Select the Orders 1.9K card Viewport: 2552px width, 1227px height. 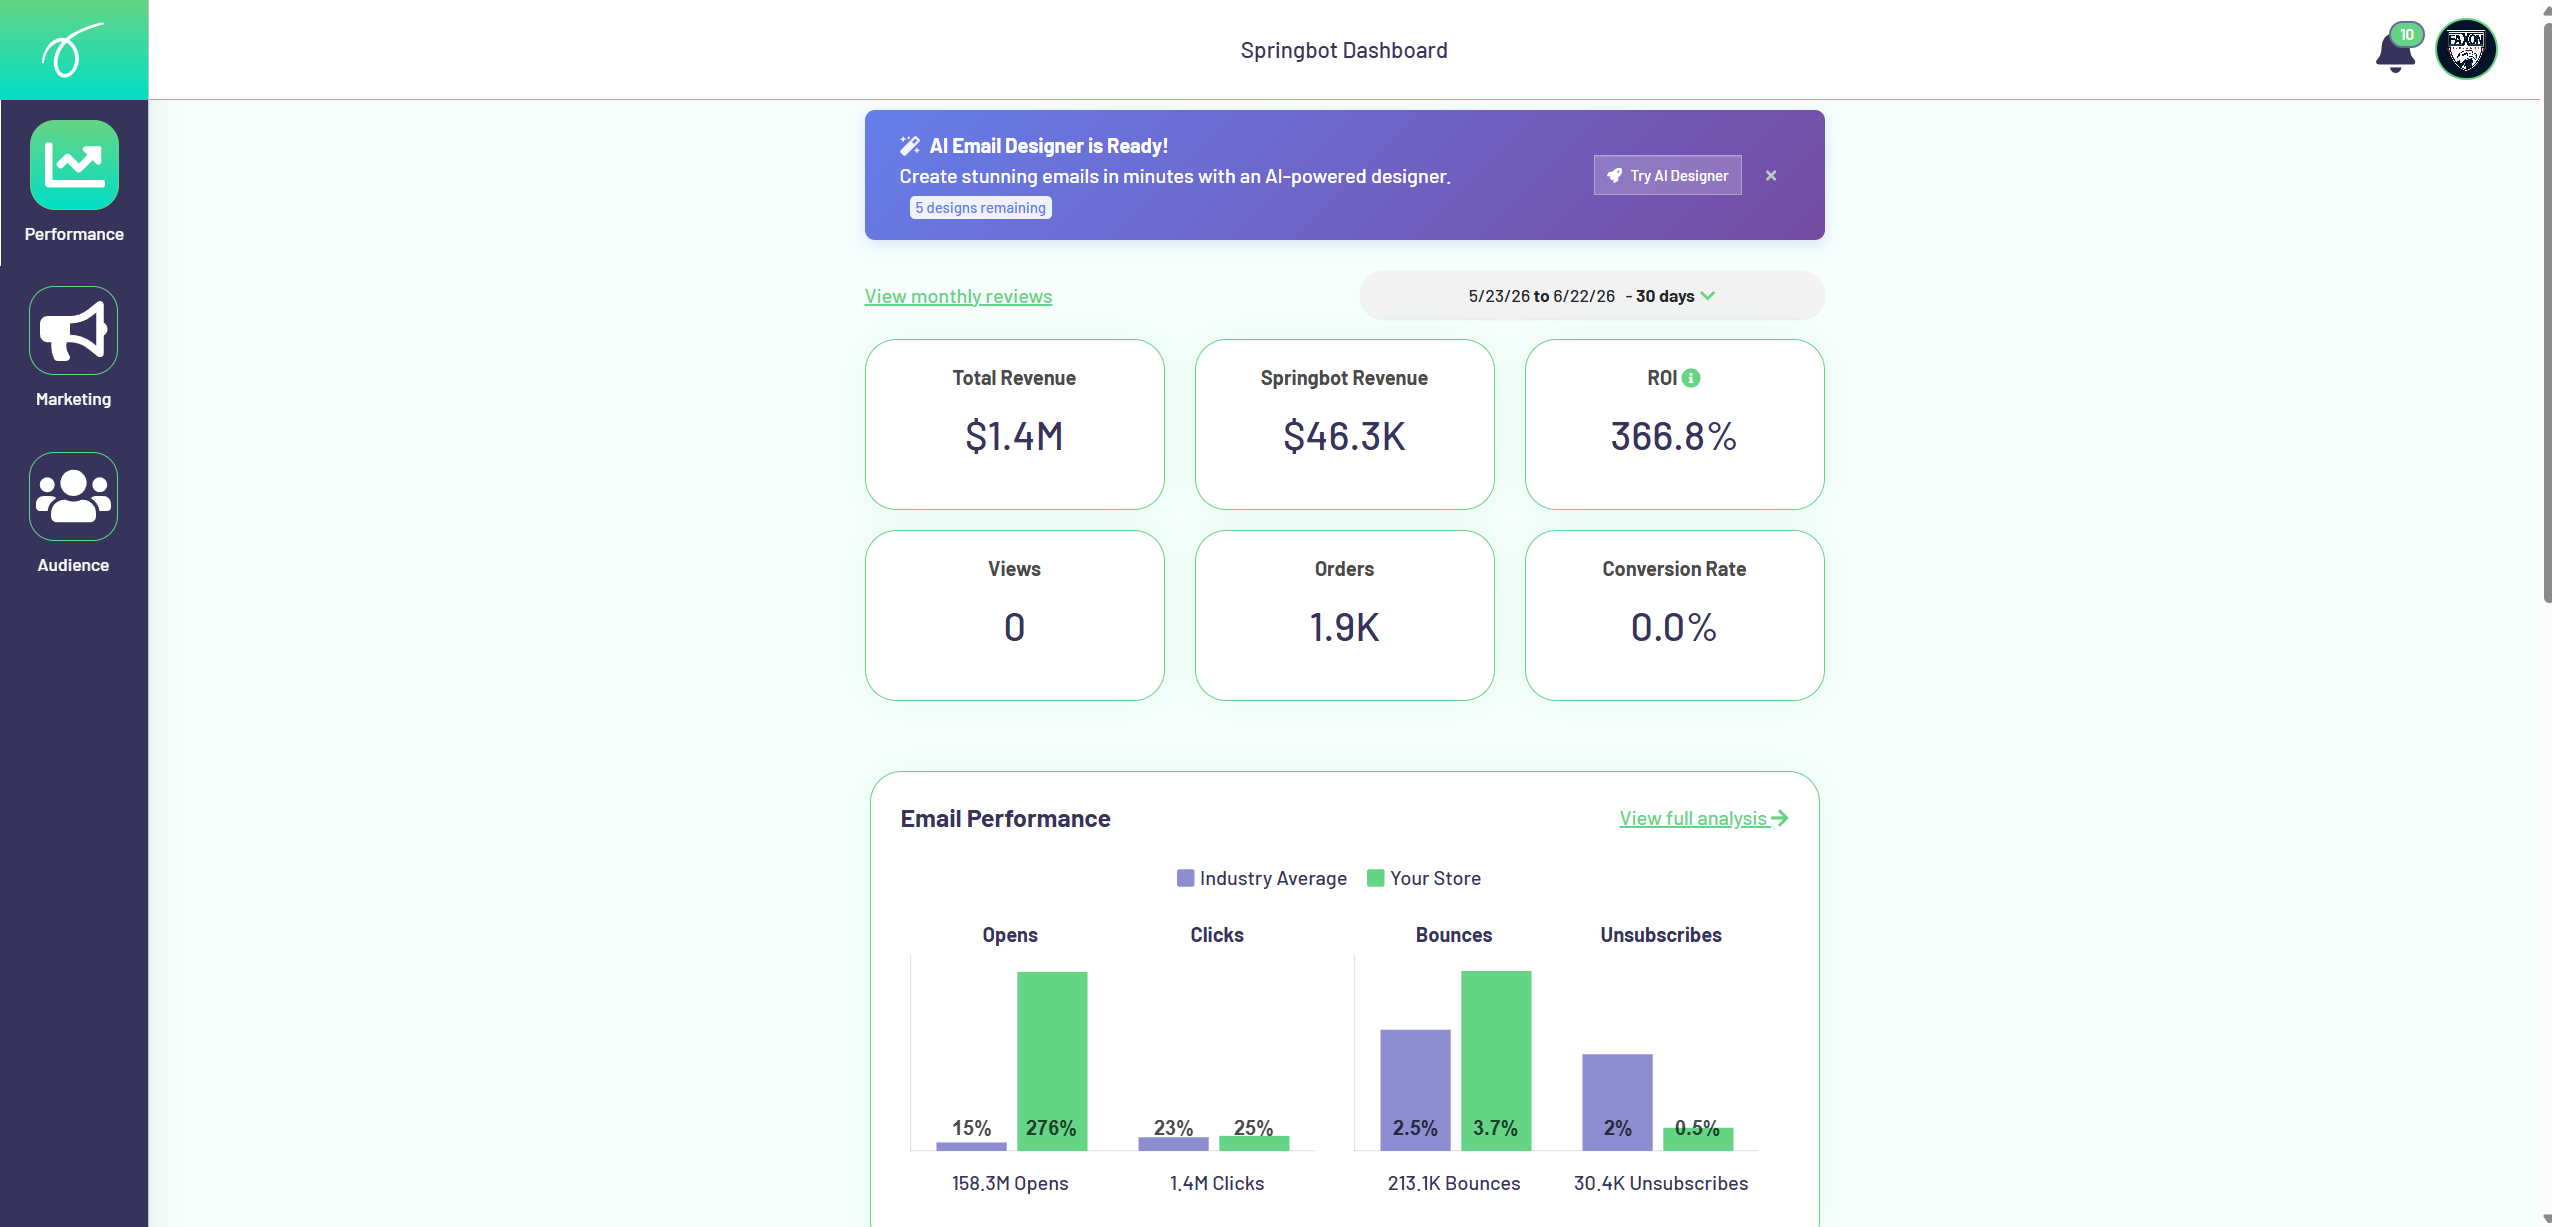1344,615
